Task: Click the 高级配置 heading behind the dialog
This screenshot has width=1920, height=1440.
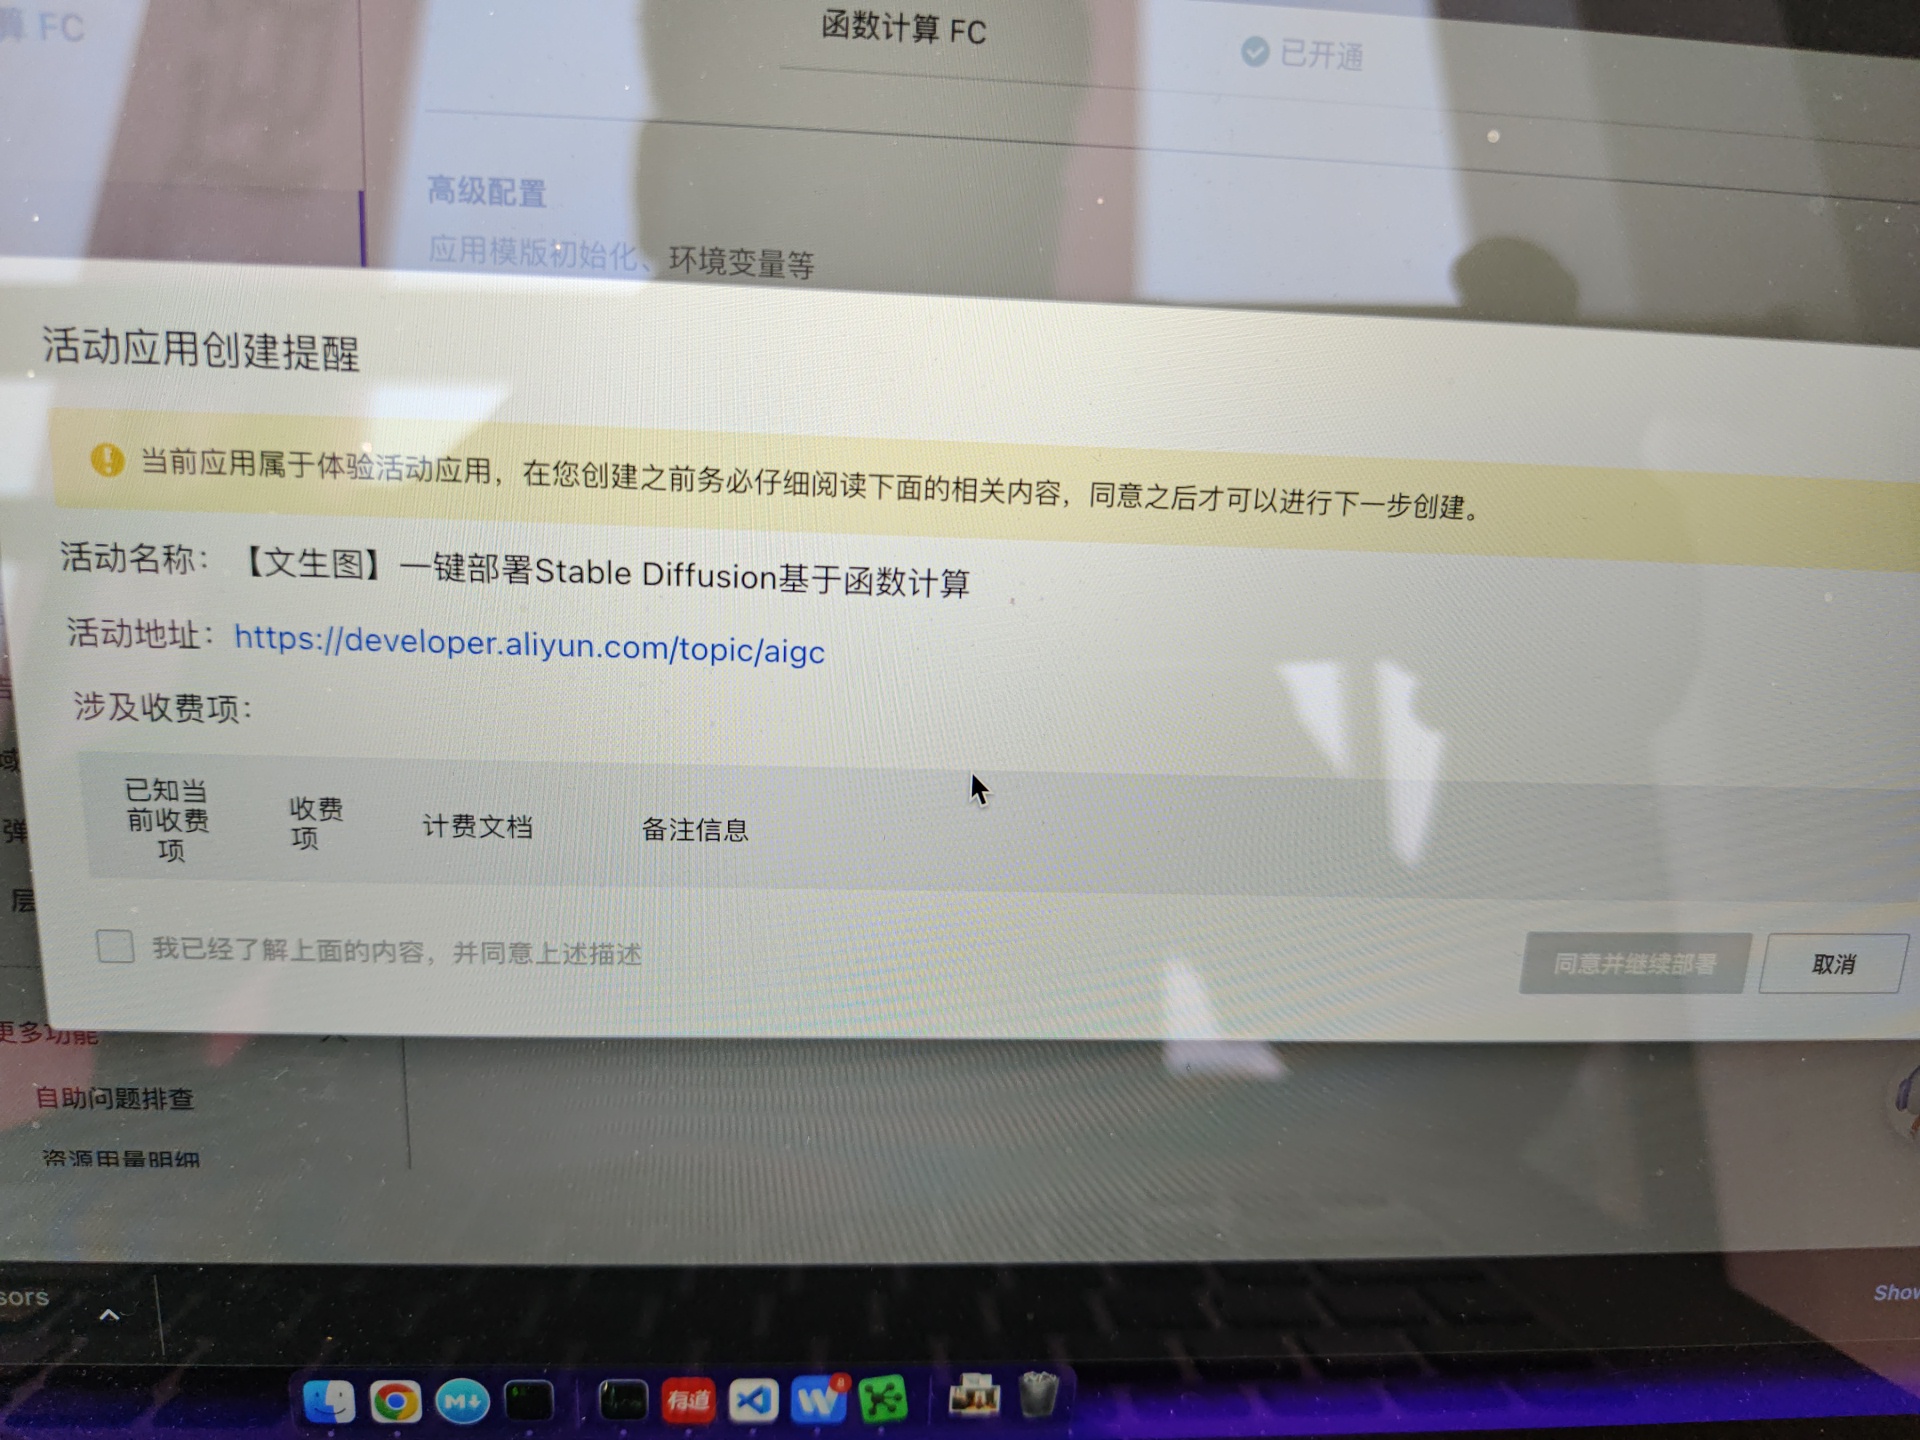Action: click(486, 191)
